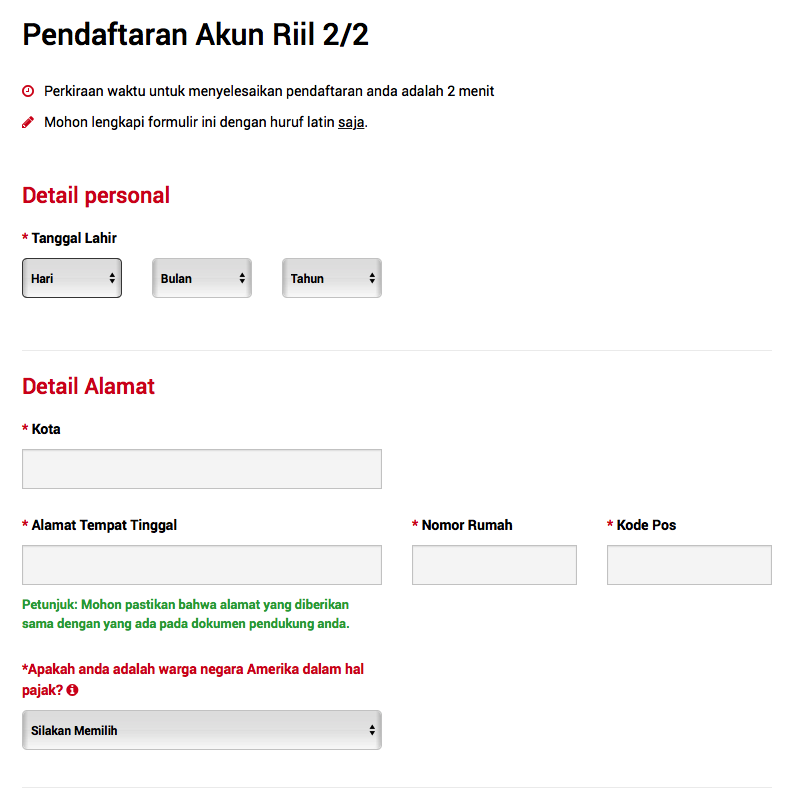Expand the Bulan month dropdown
This screenshot has height=789, width=800.
(202, 279)
